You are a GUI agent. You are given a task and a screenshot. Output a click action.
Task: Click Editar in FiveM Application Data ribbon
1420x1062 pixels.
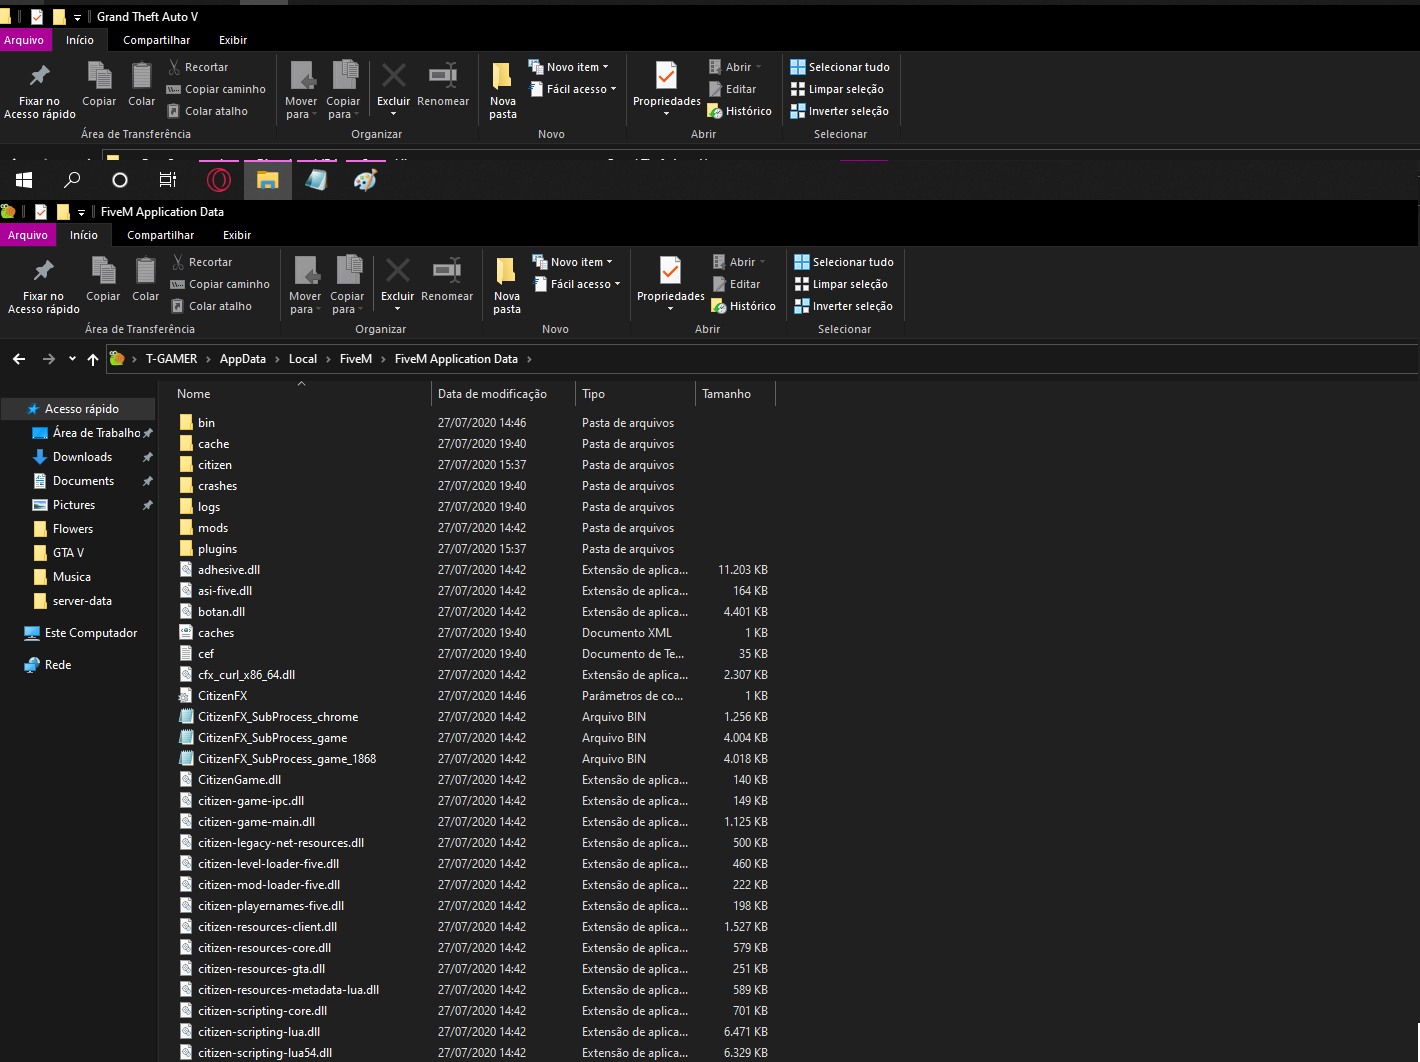736,284
